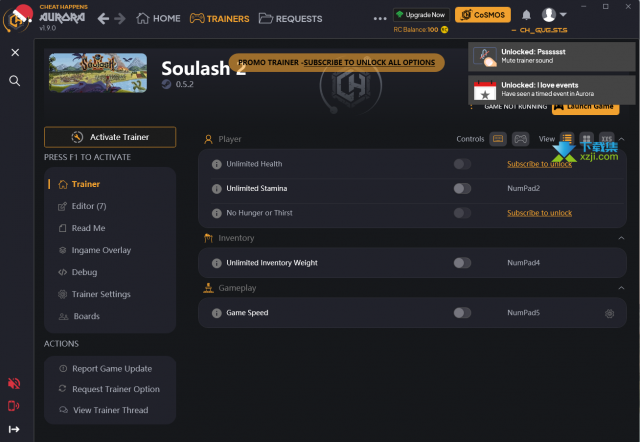The width and height of the screenshot is (640, 442).
Task: Show info for Unlimited Inventory Weight
Action: pos(217,263)
